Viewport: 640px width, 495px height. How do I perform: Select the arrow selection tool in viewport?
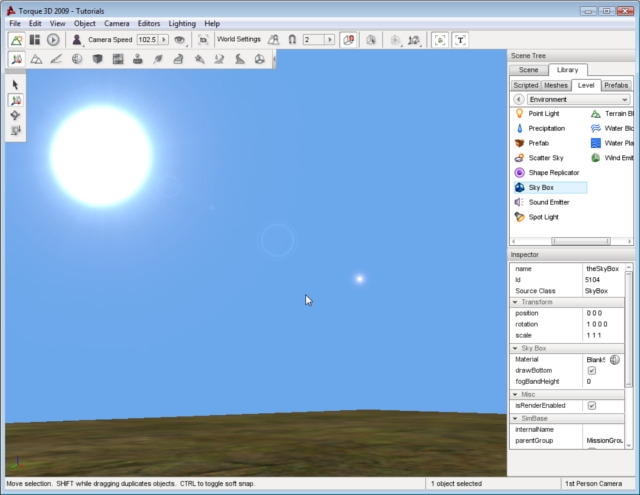16,84
